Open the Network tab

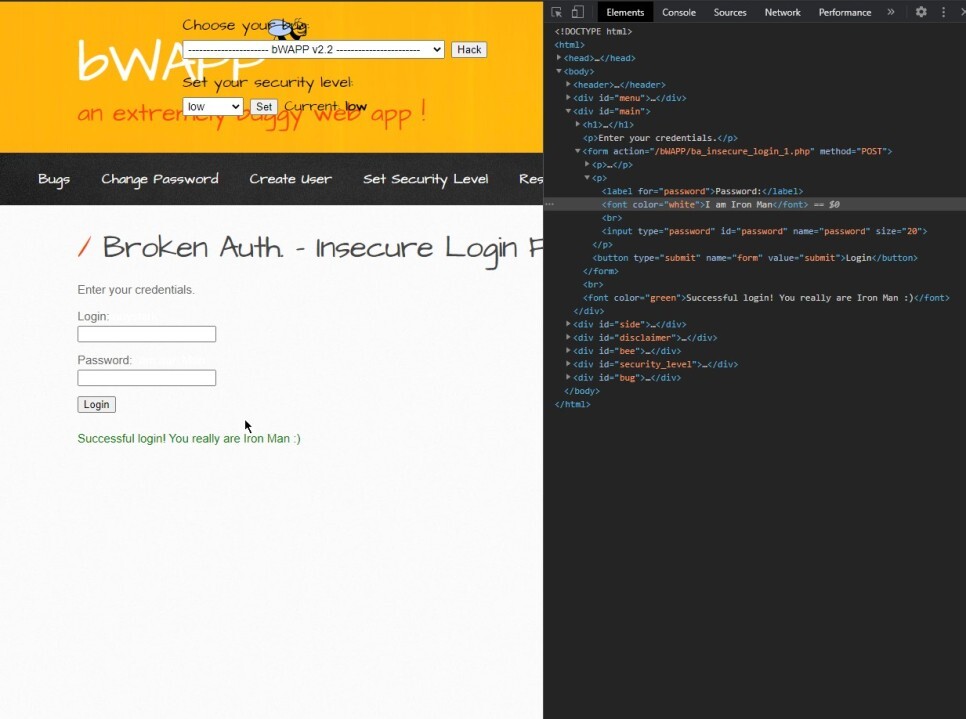782,12
